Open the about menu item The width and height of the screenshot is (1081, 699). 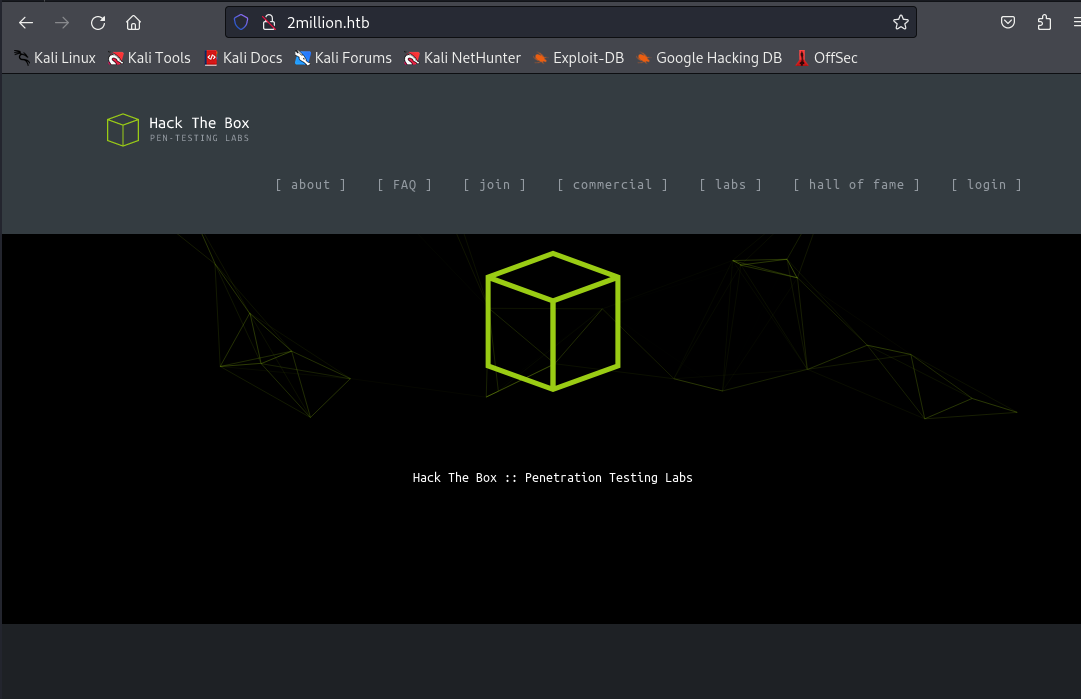[310, 185]
